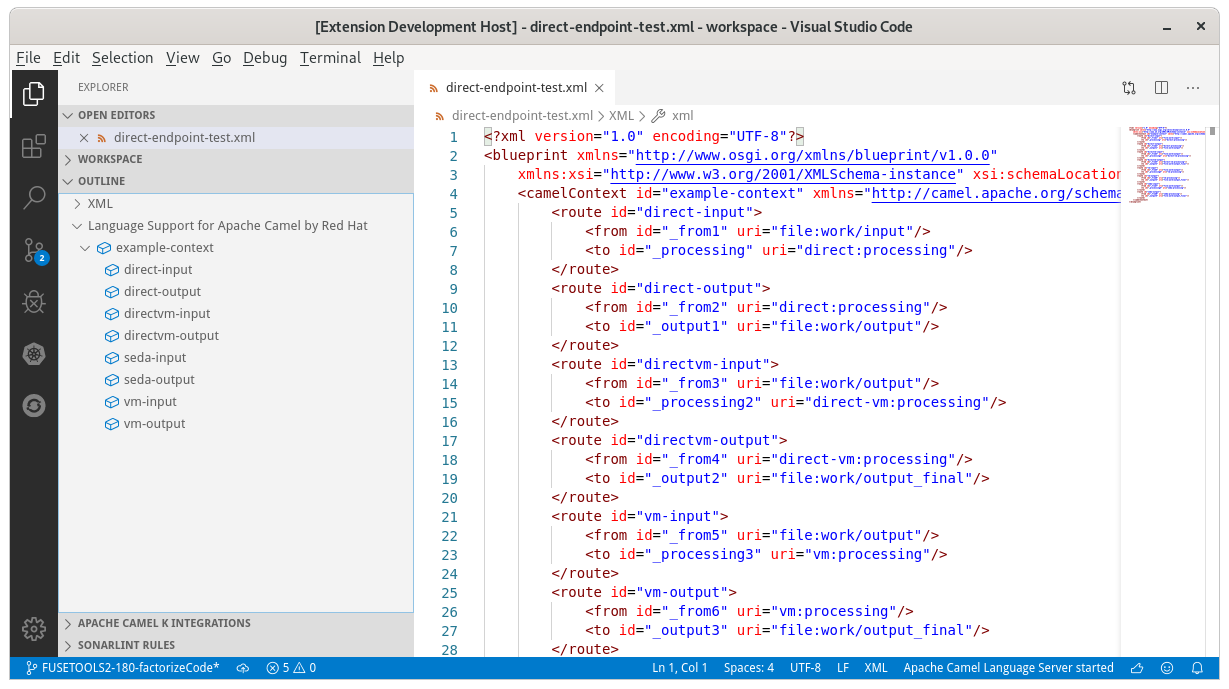Close the direct-endpoint-test.xml tab
The height and width of the screenshot is (689, 1229).
pos(599,88)
